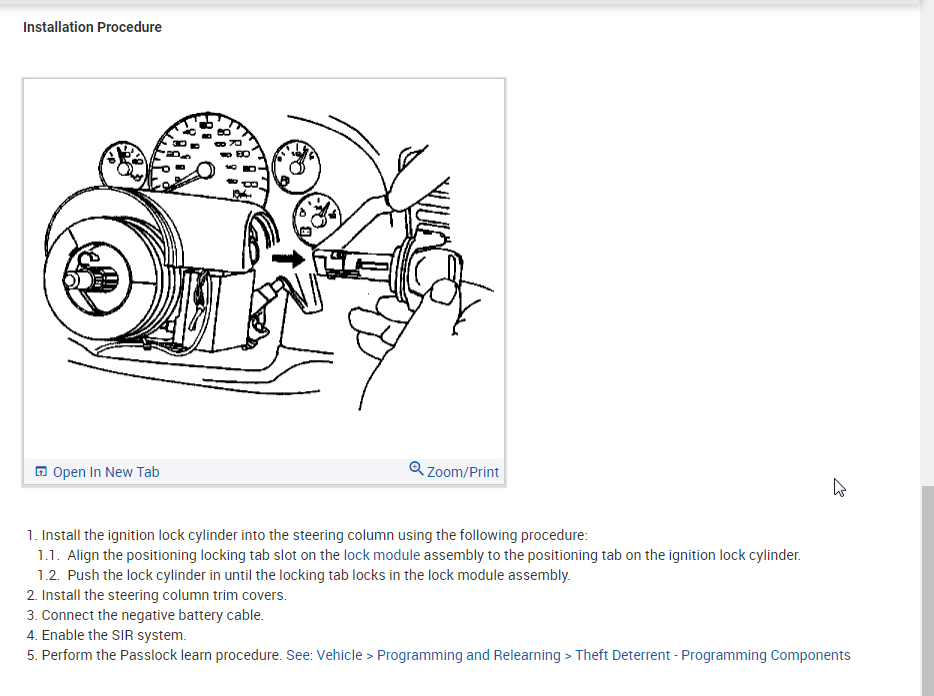This screenshot has height=696, width=934.
Task: Click step '4. Enable the SIR system.'
Action: point(107,635)
